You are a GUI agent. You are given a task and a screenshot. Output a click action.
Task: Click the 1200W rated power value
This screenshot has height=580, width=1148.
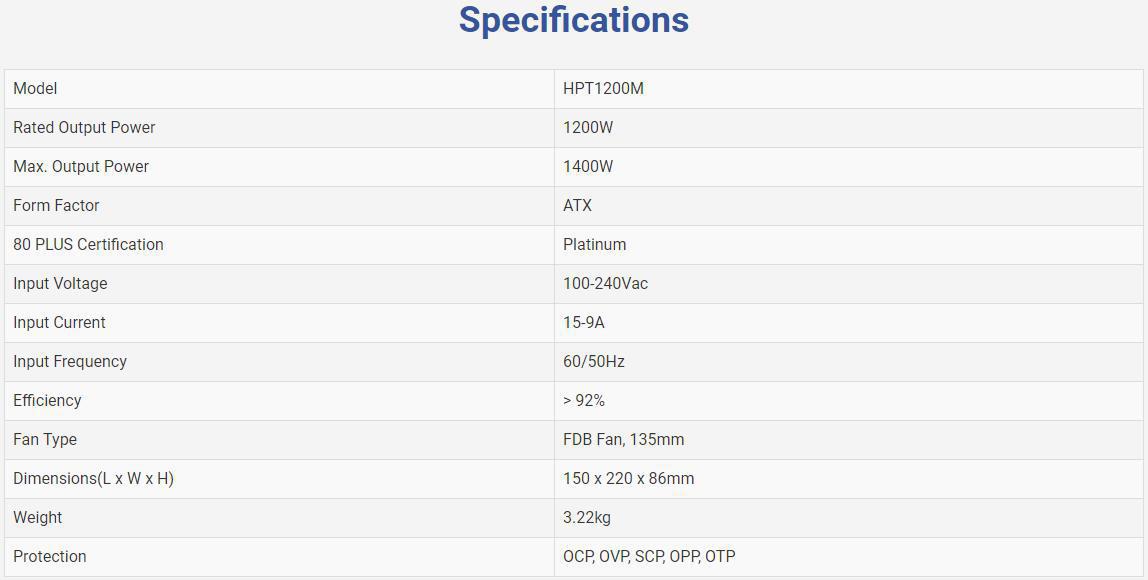click(x=588, y=127)
